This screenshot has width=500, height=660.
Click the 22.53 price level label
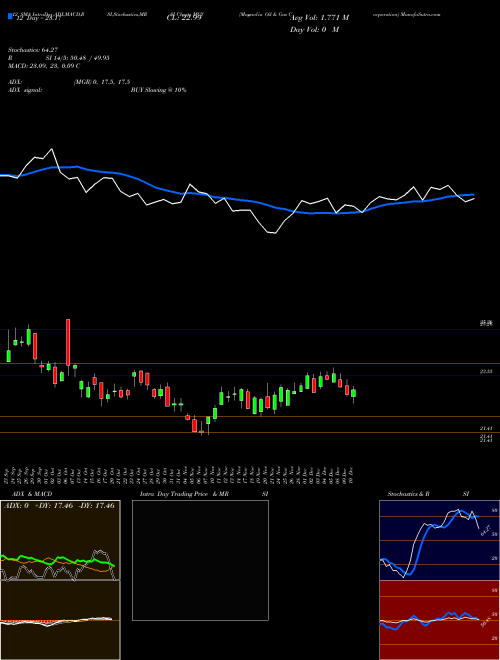[486, 371]
